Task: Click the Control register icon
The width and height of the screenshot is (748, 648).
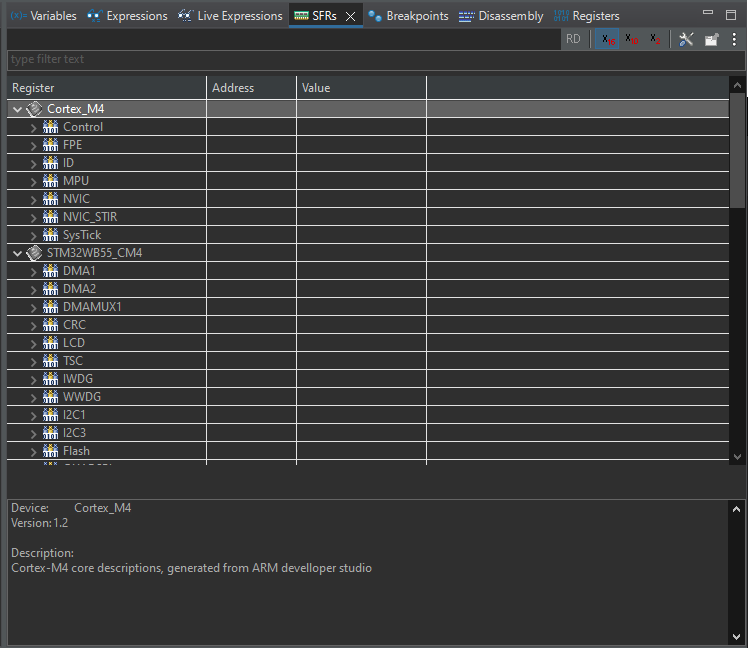Action: 51,126
